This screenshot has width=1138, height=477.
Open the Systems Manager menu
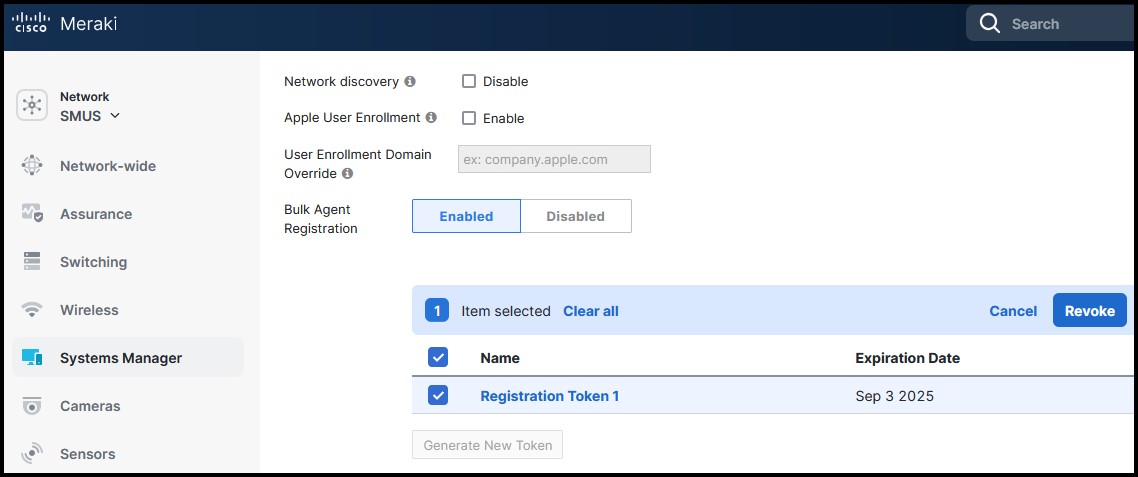128,357
